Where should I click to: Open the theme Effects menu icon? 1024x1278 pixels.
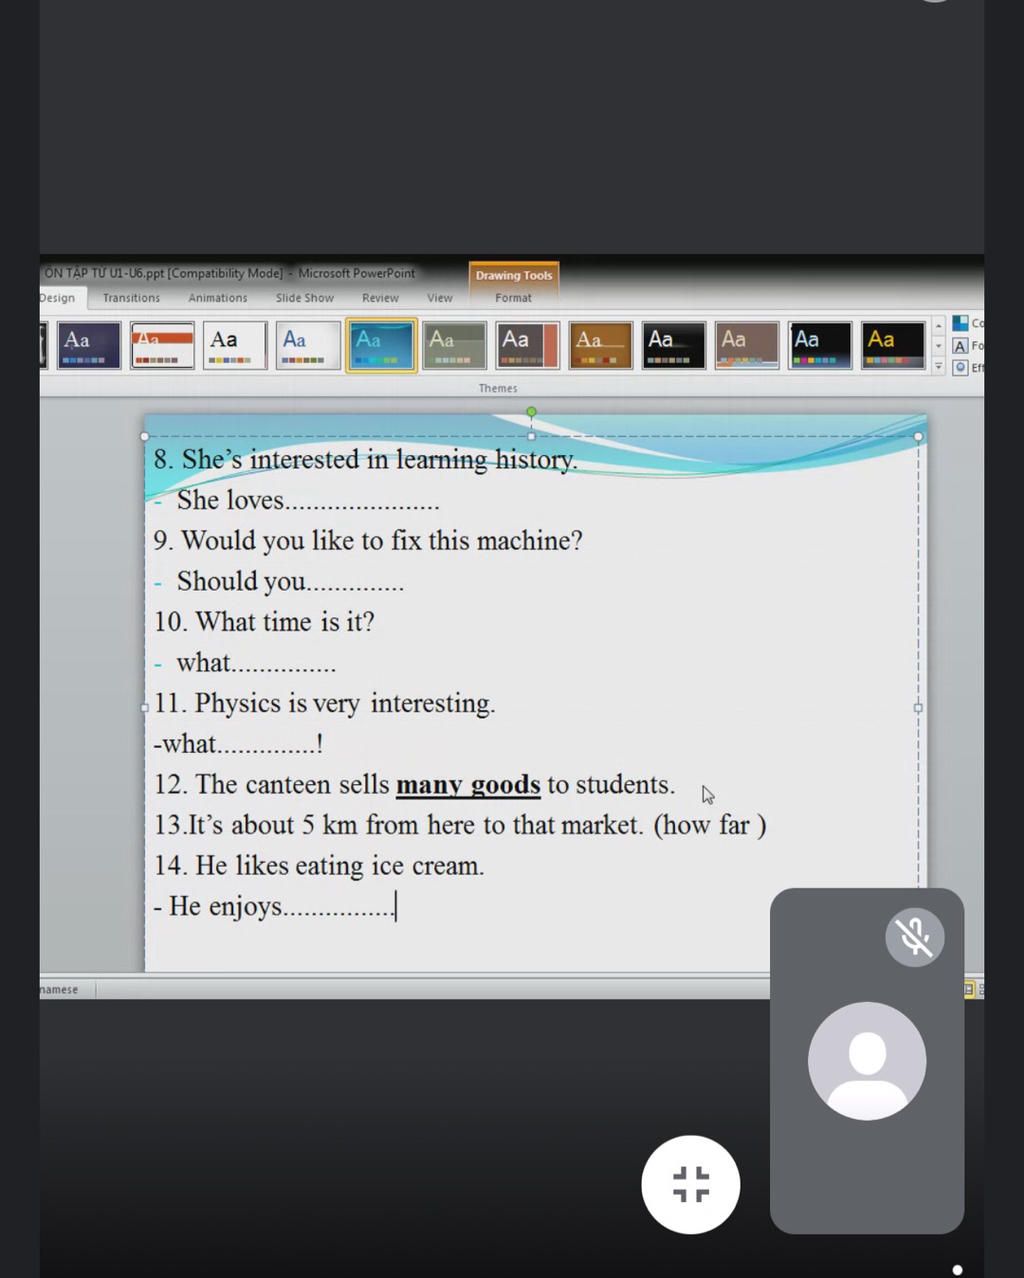click(960, 367)
